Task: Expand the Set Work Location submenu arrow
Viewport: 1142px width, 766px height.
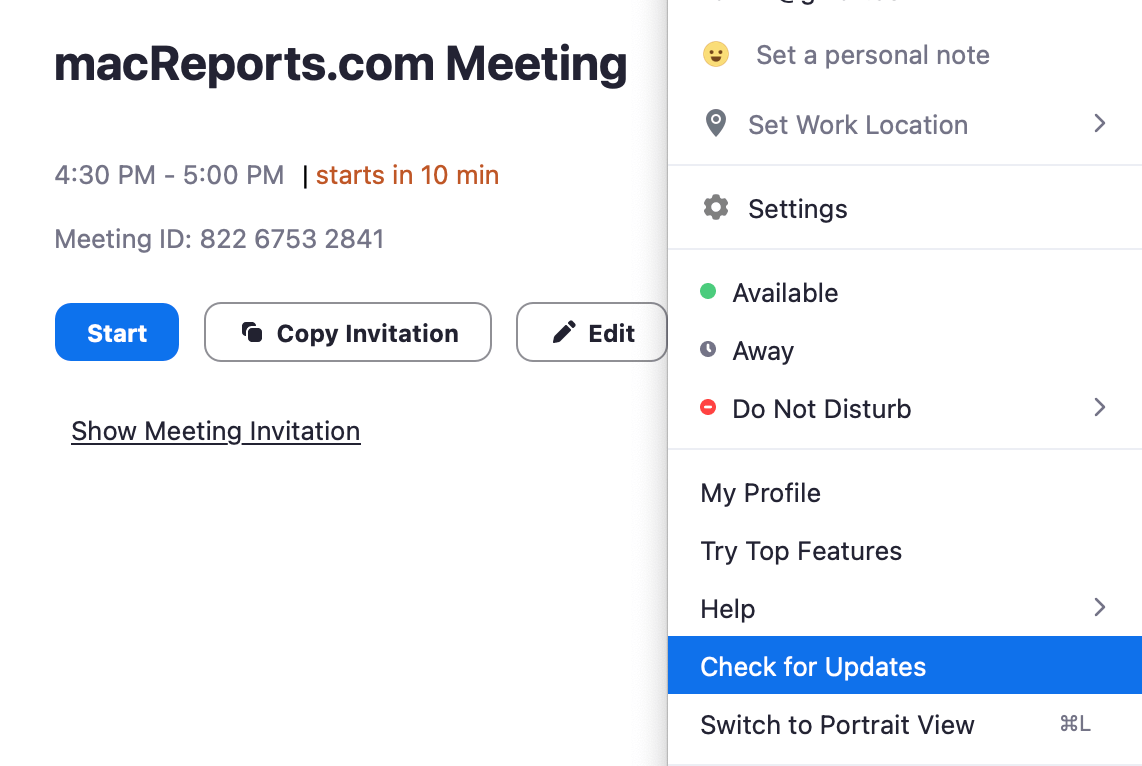Action: tap(1100, 124)
